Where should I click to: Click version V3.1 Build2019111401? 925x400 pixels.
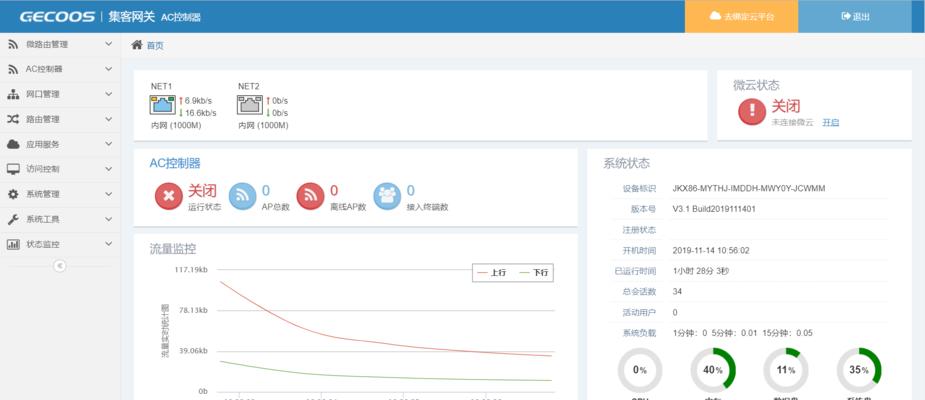[714, 209]
